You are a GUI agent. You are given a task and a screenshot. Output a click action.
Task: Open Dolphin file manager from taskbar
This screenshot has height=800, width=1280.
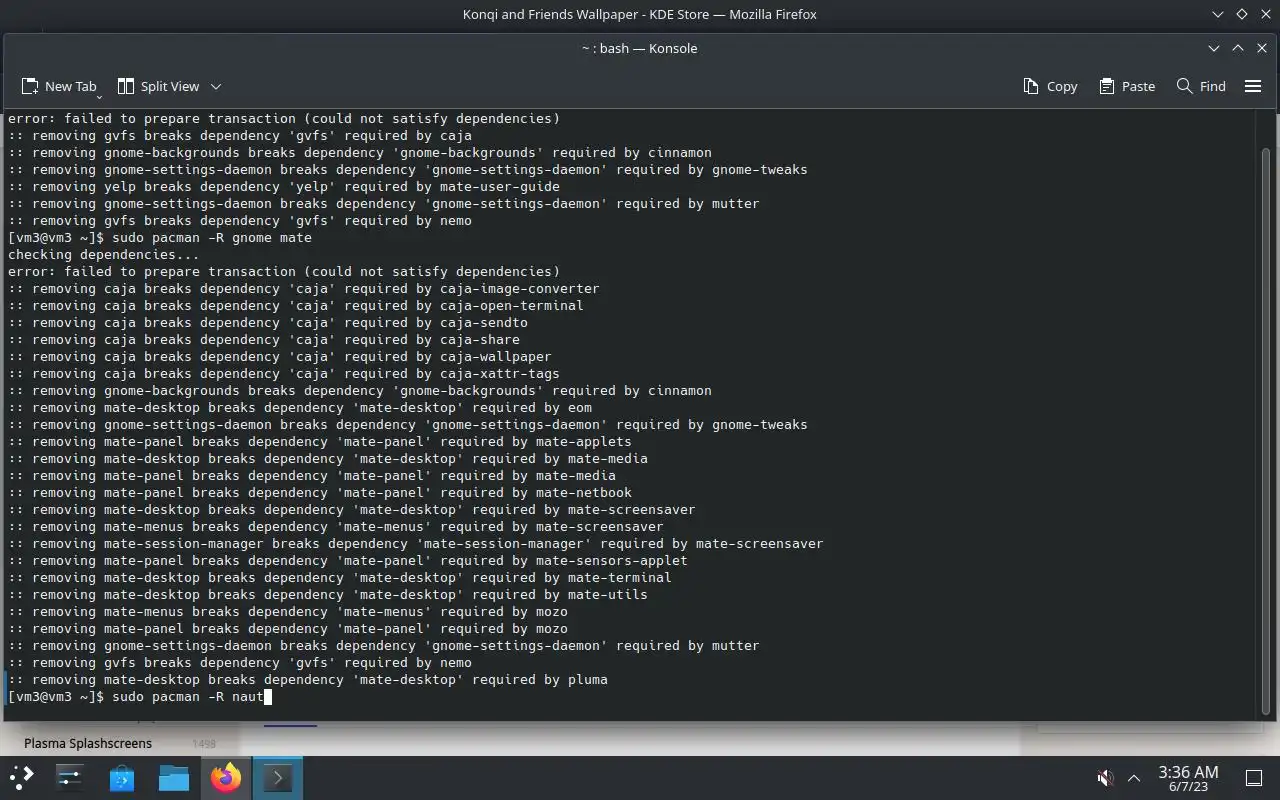(x=174, y=777)
